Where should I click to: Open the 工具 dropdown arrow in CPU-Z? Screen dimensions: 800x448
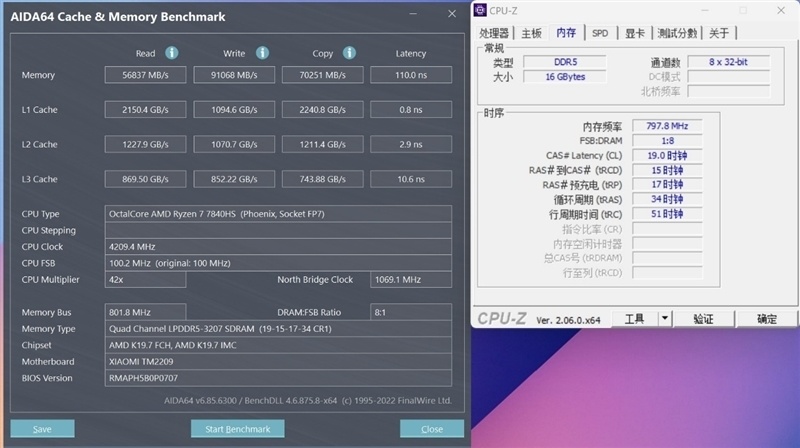click(665, 319)
